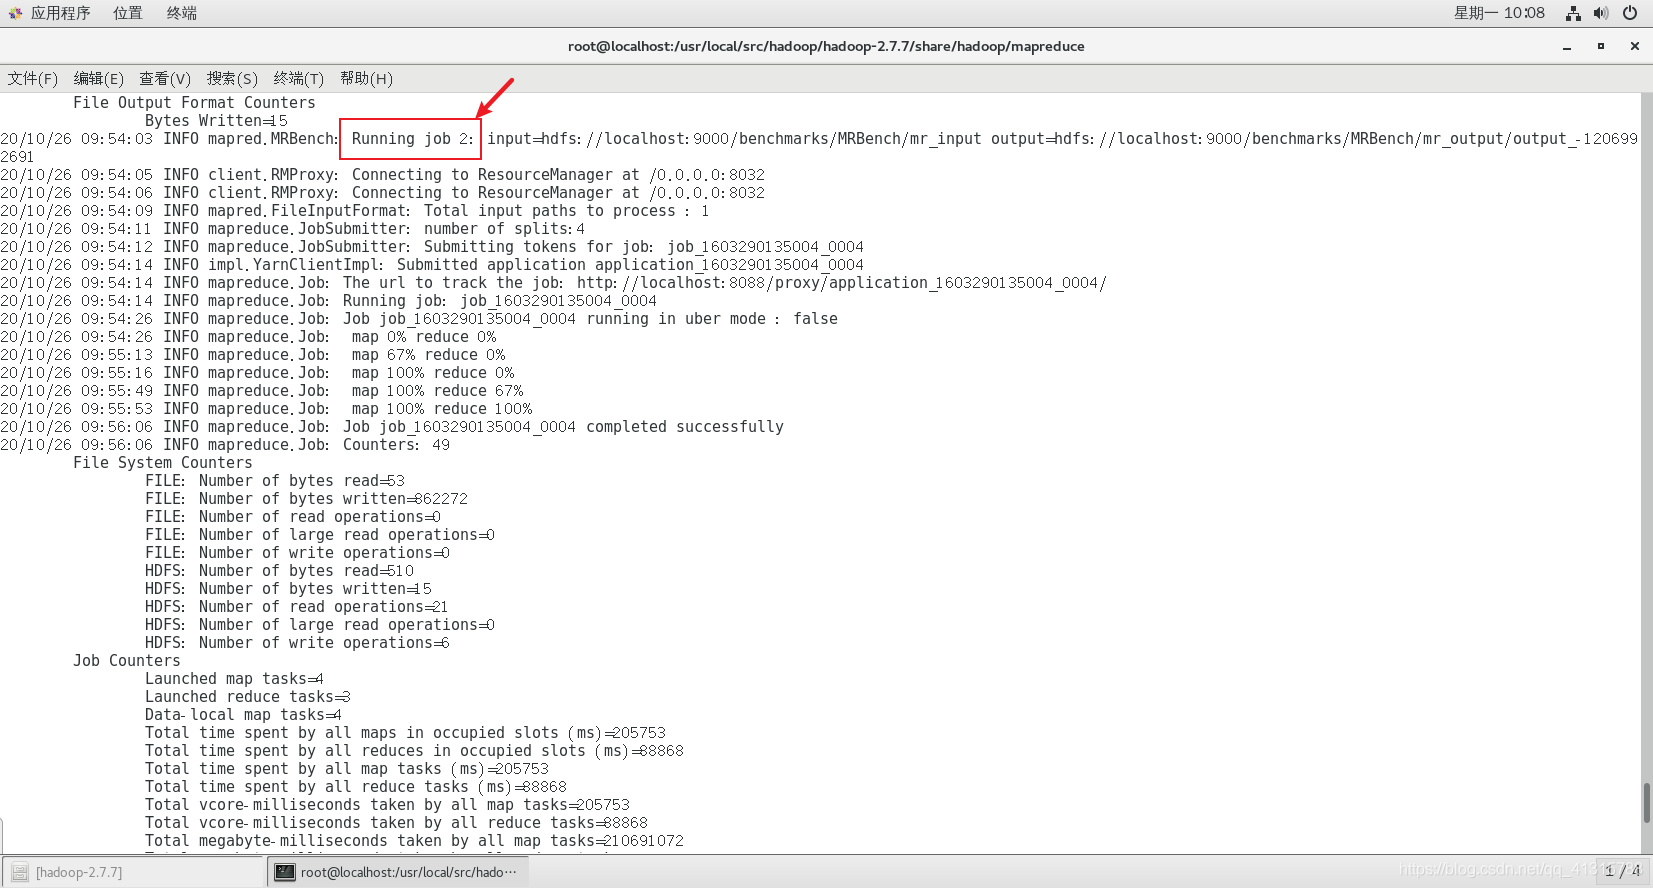Open the 位置 (Places) menu

[128, 13]
